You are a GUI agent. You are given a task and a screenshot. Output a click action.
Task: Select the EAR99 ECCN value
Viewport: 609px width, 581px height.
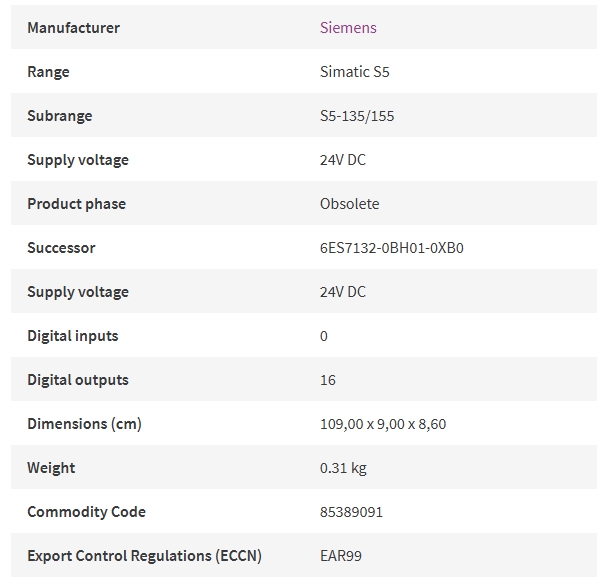(341, 556)
